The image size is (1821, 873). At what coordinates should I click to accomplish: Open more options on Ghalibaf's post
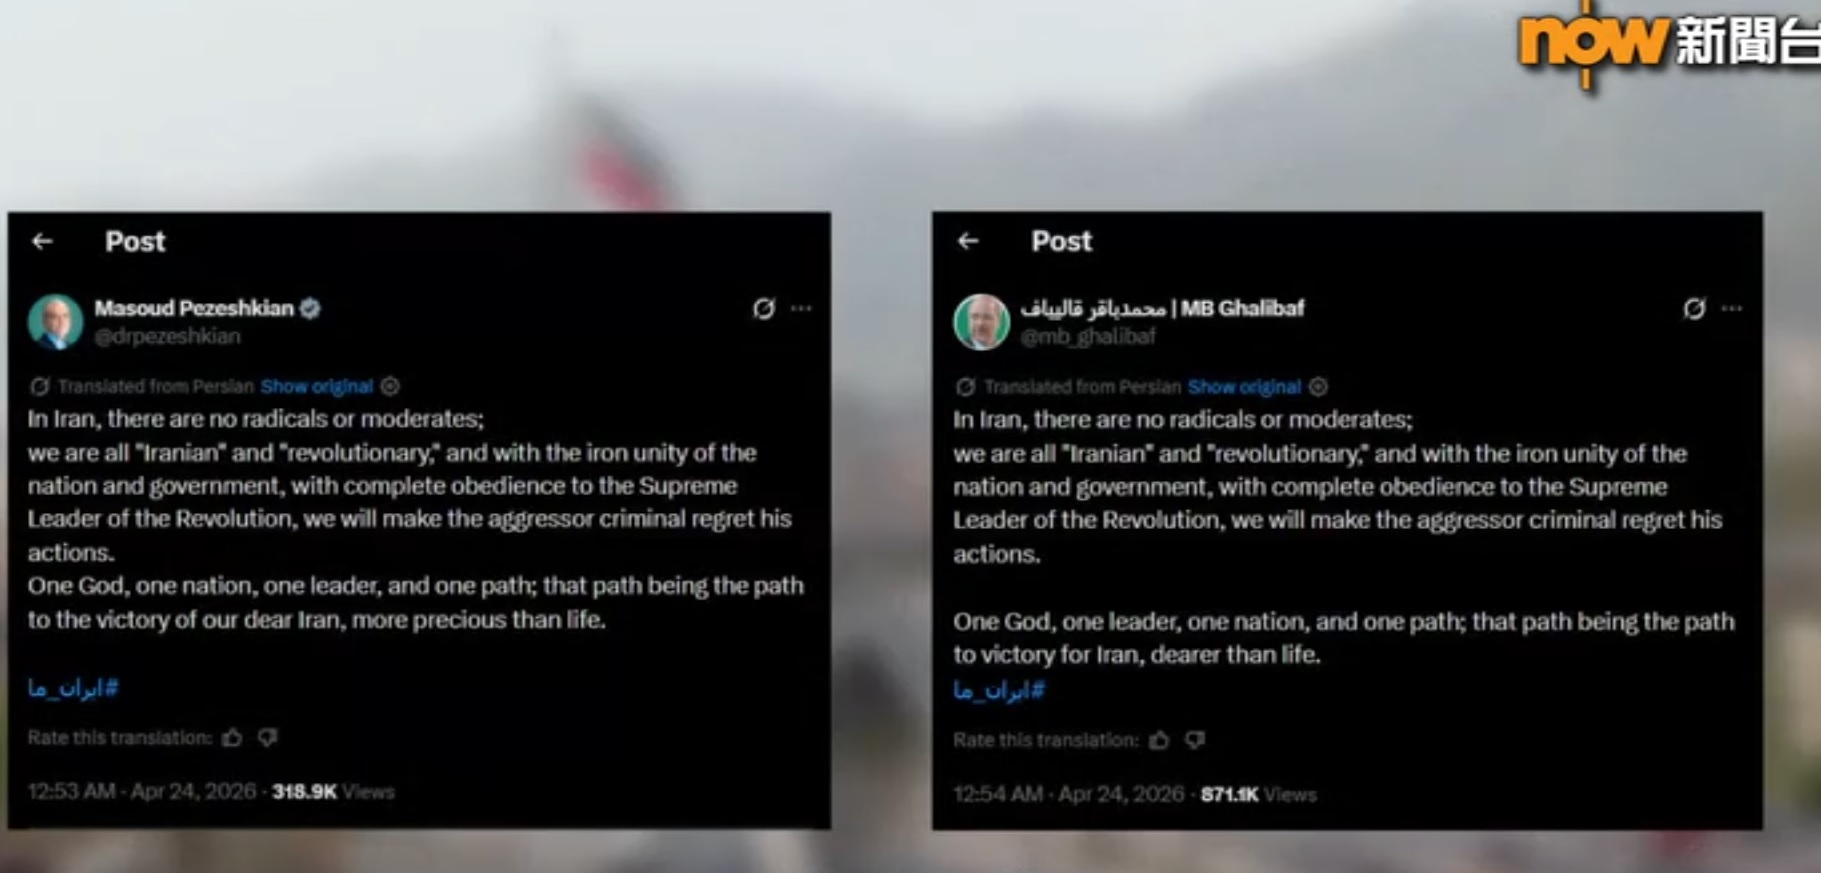point(1732,308)
